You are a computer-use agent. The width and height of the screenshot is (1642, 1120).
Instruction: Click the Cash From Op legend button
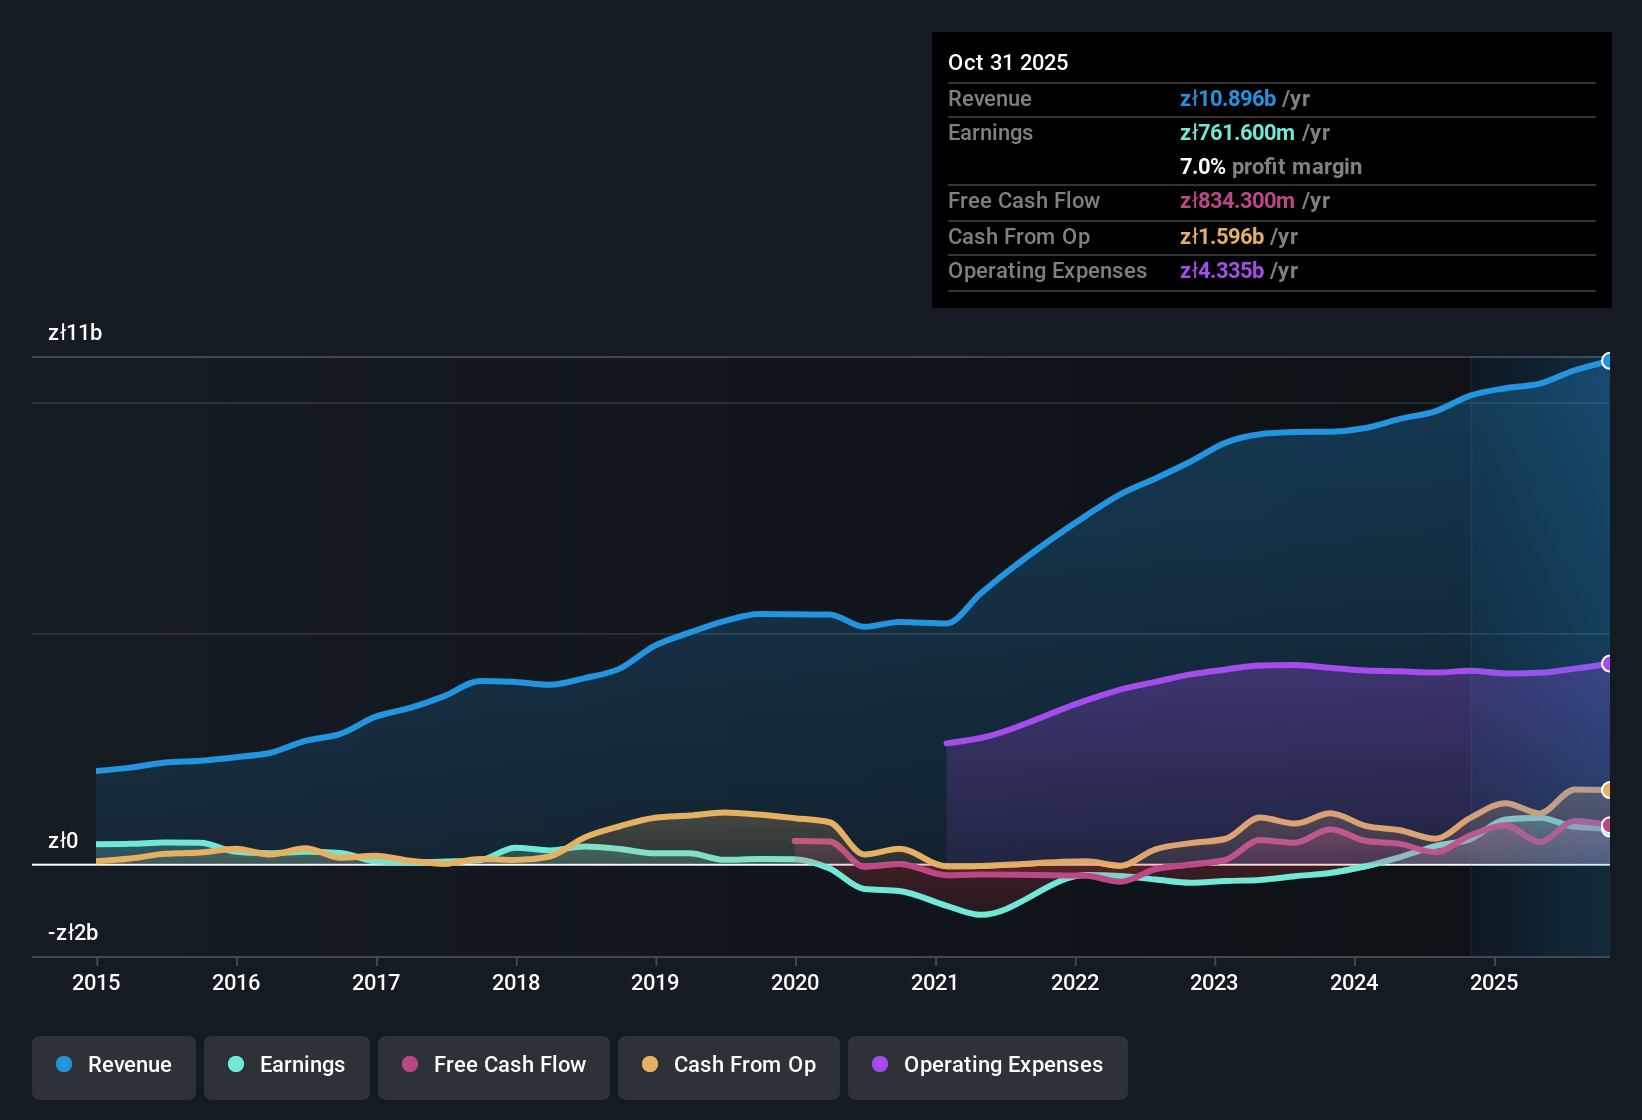(x=728, y=1065)
